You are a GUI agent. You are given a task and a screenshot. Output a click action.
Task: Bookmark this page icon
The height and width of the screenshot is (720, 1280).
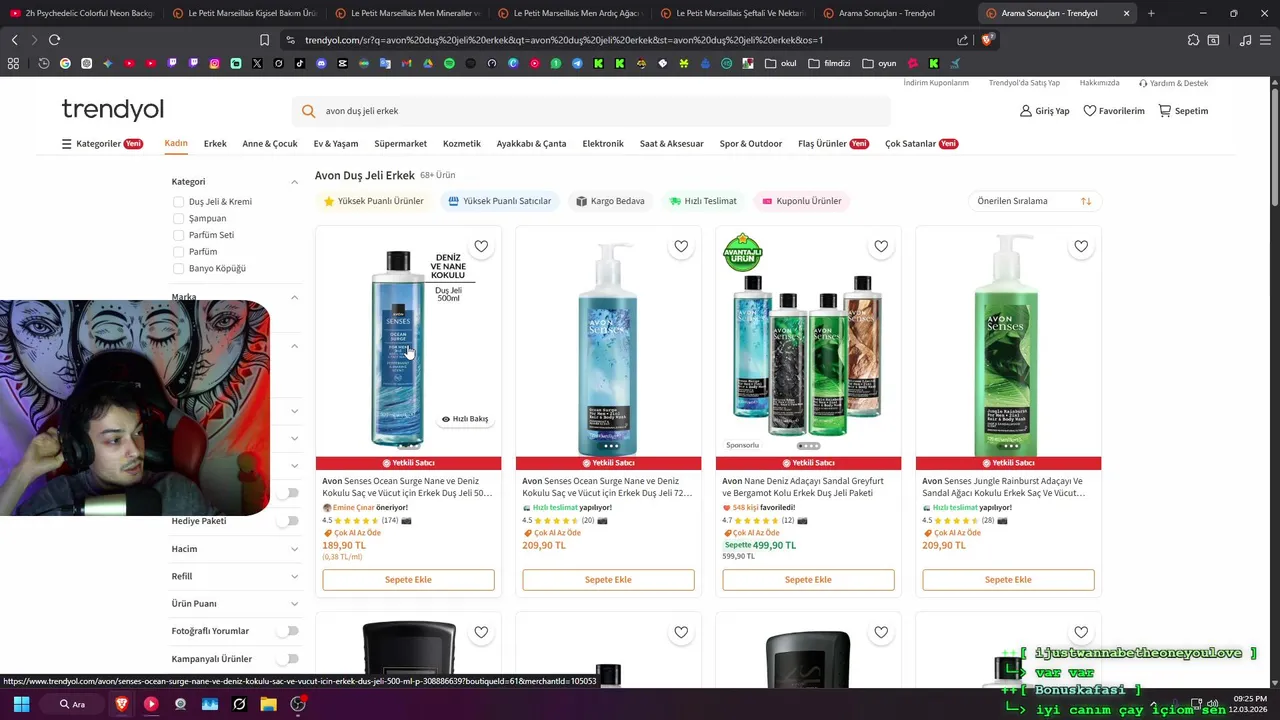click(x=264, y=40)
